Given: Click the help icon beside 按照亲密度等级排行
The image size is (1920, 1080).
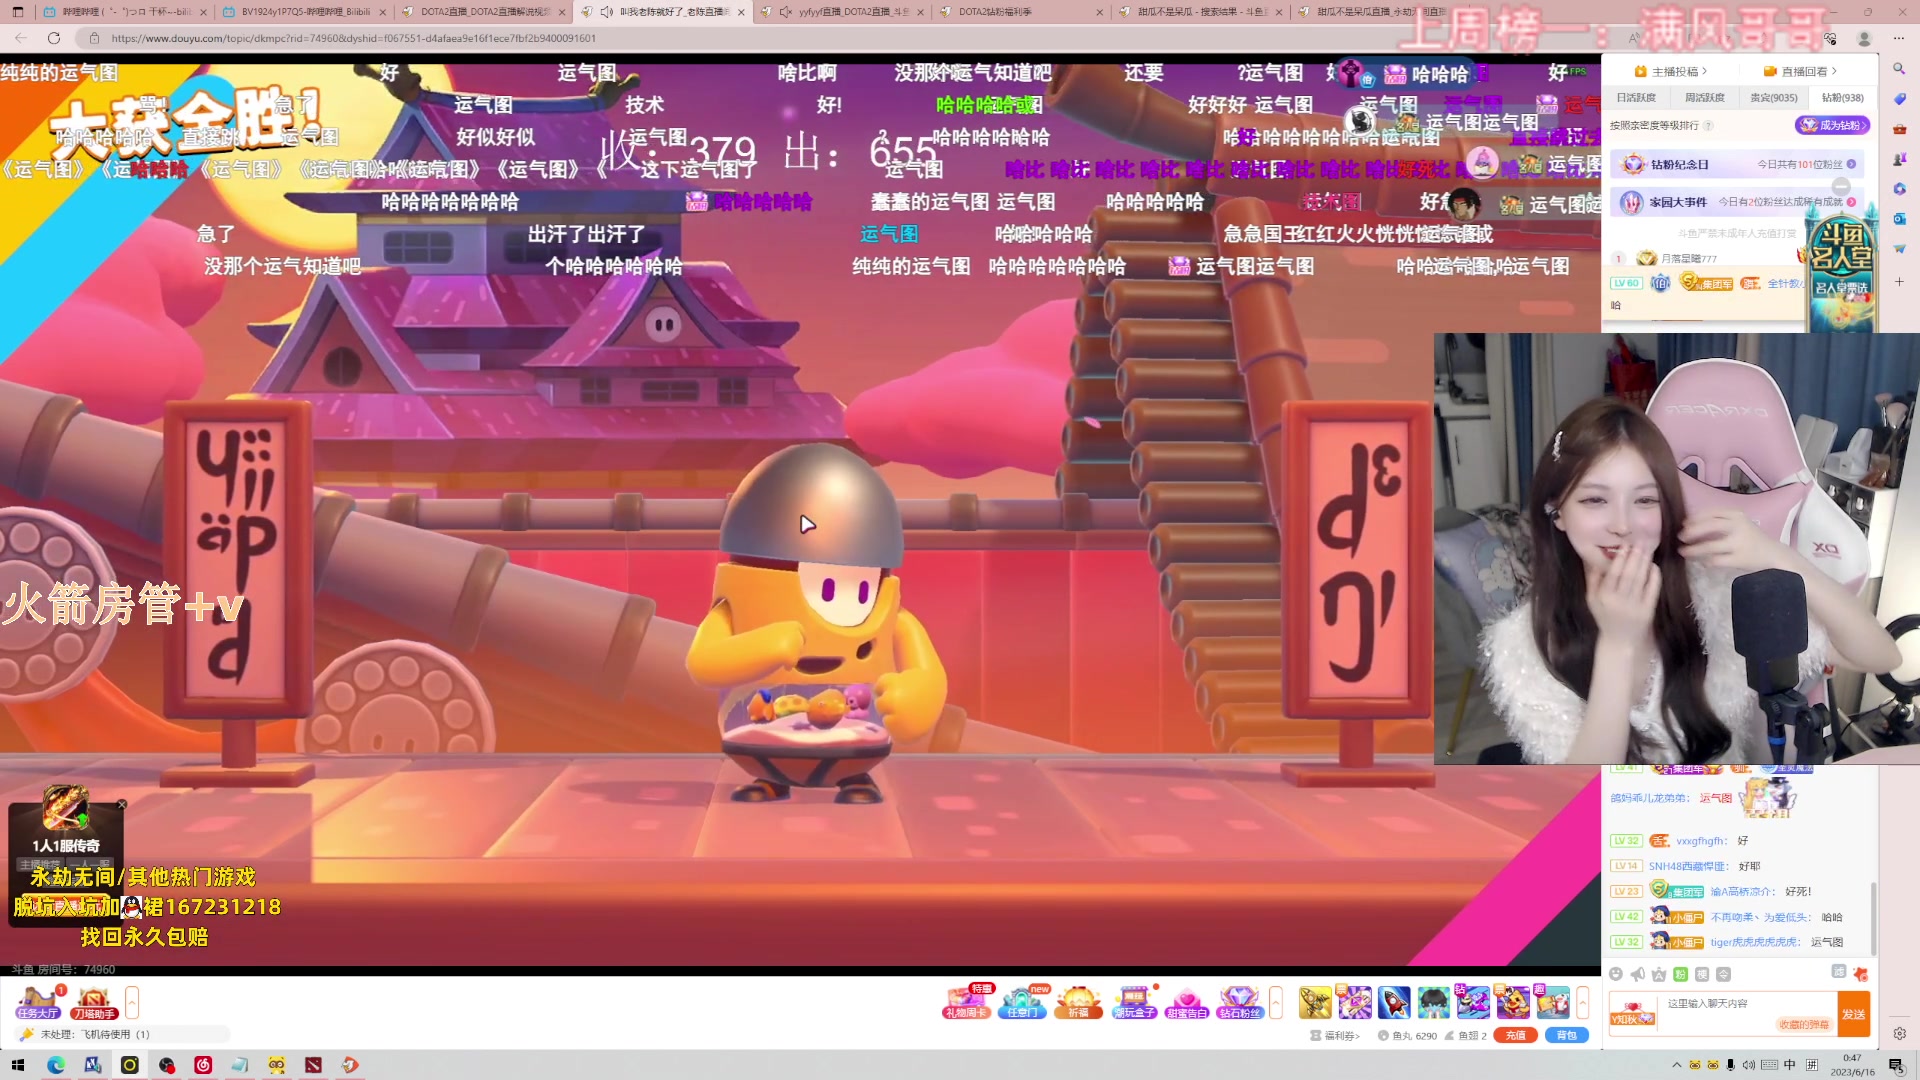Looking at the screenshot, I should [x=1708, y=126].
